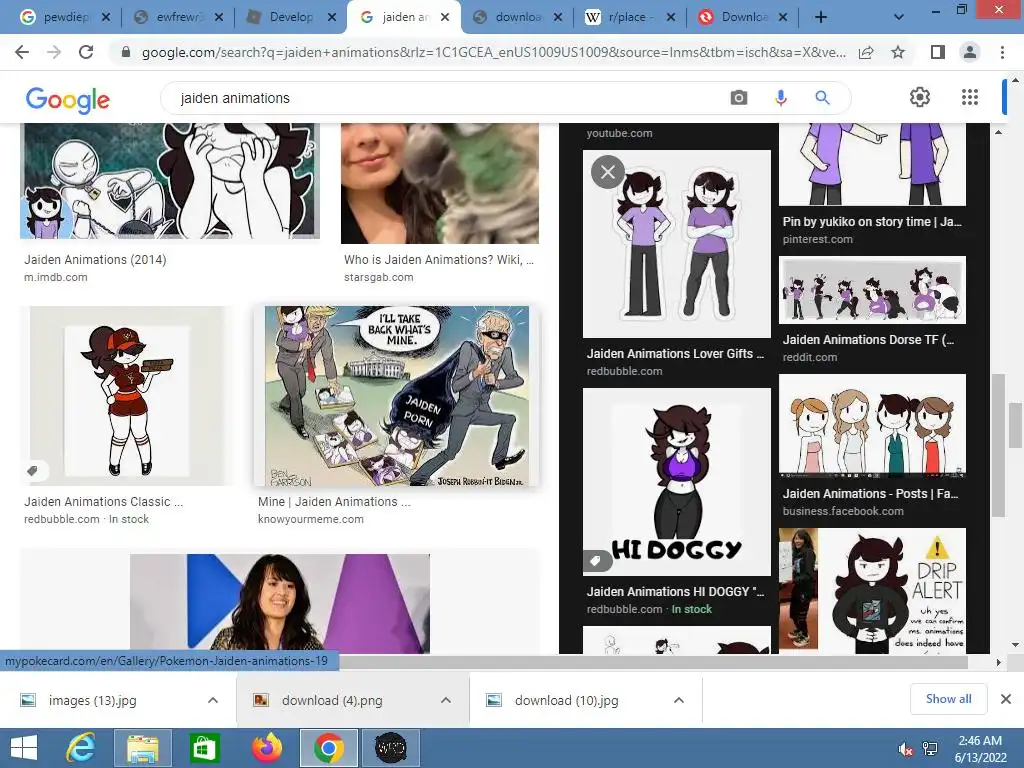Reload the current page
Image resolution: width=1024 pixels, height=768 pixels.
pyautogui.click(x=86, y=52)
